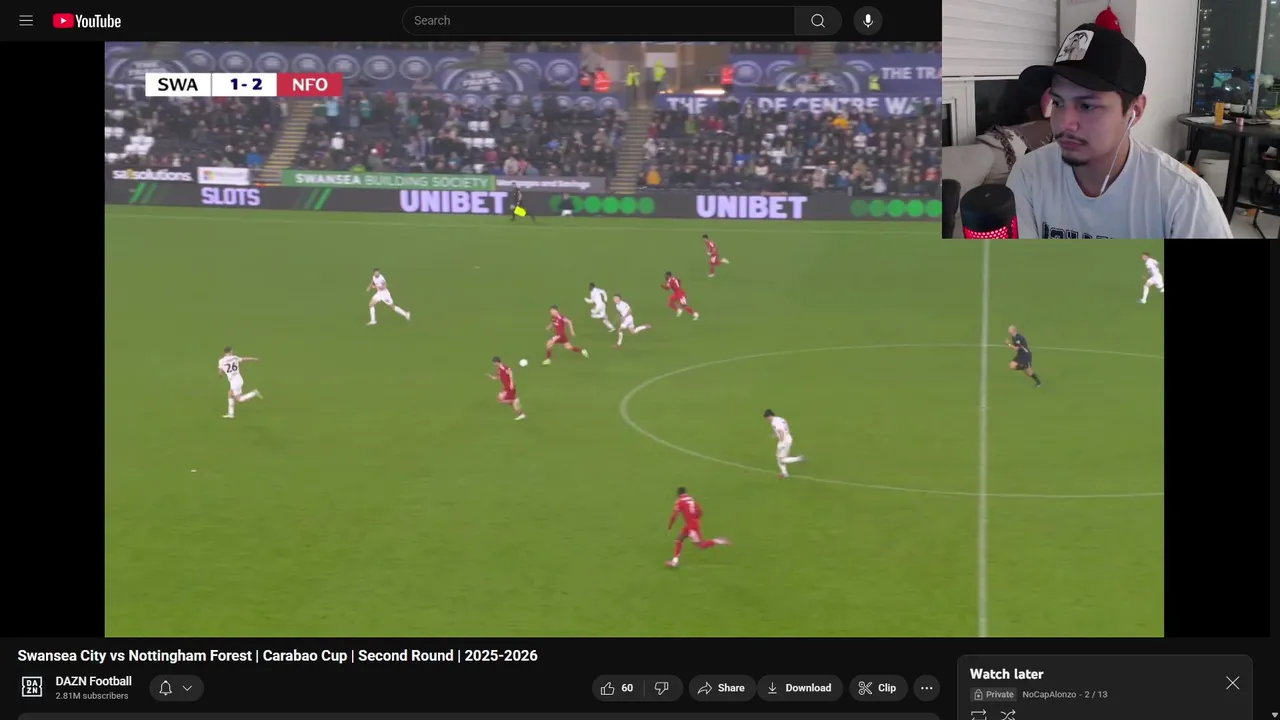Click the notification bell icon
The image size is (1280, 720).
[x=166, y=688]
